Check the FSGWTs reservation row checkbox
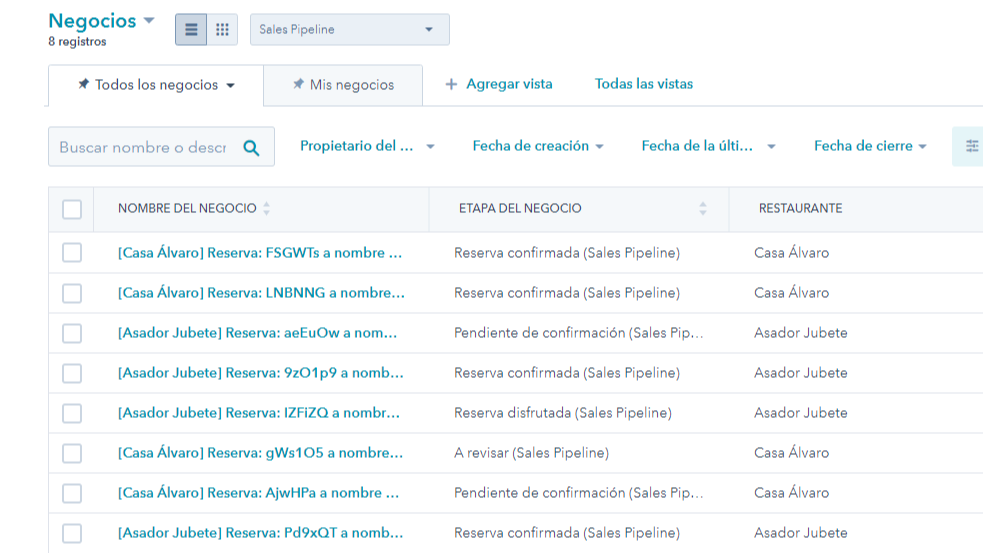The image size is (983, 553). (x=72, y=253)
